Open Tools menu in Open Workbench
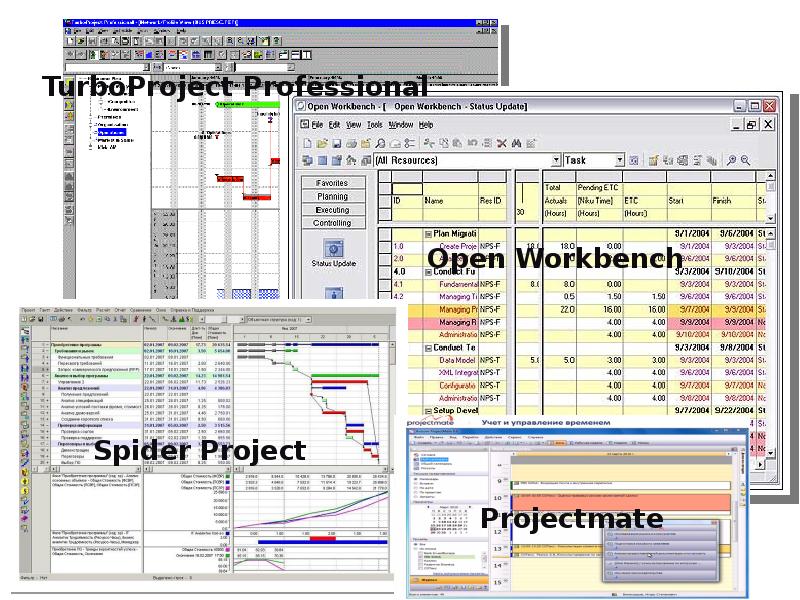The image size is (800, 600). click(x=374, y=124)
